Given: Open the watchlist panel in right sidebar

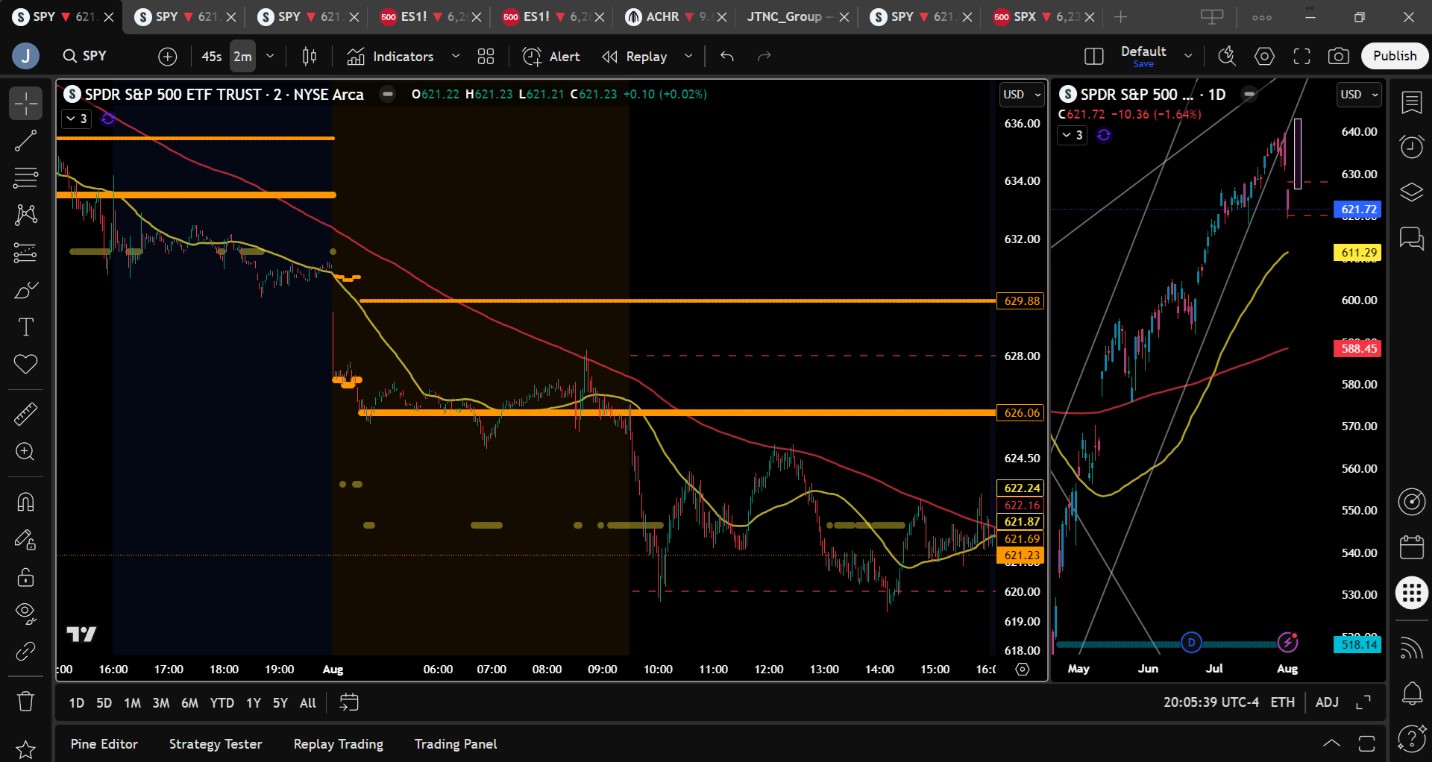Looking at the screenshot, I should (x=1411, y=103).
